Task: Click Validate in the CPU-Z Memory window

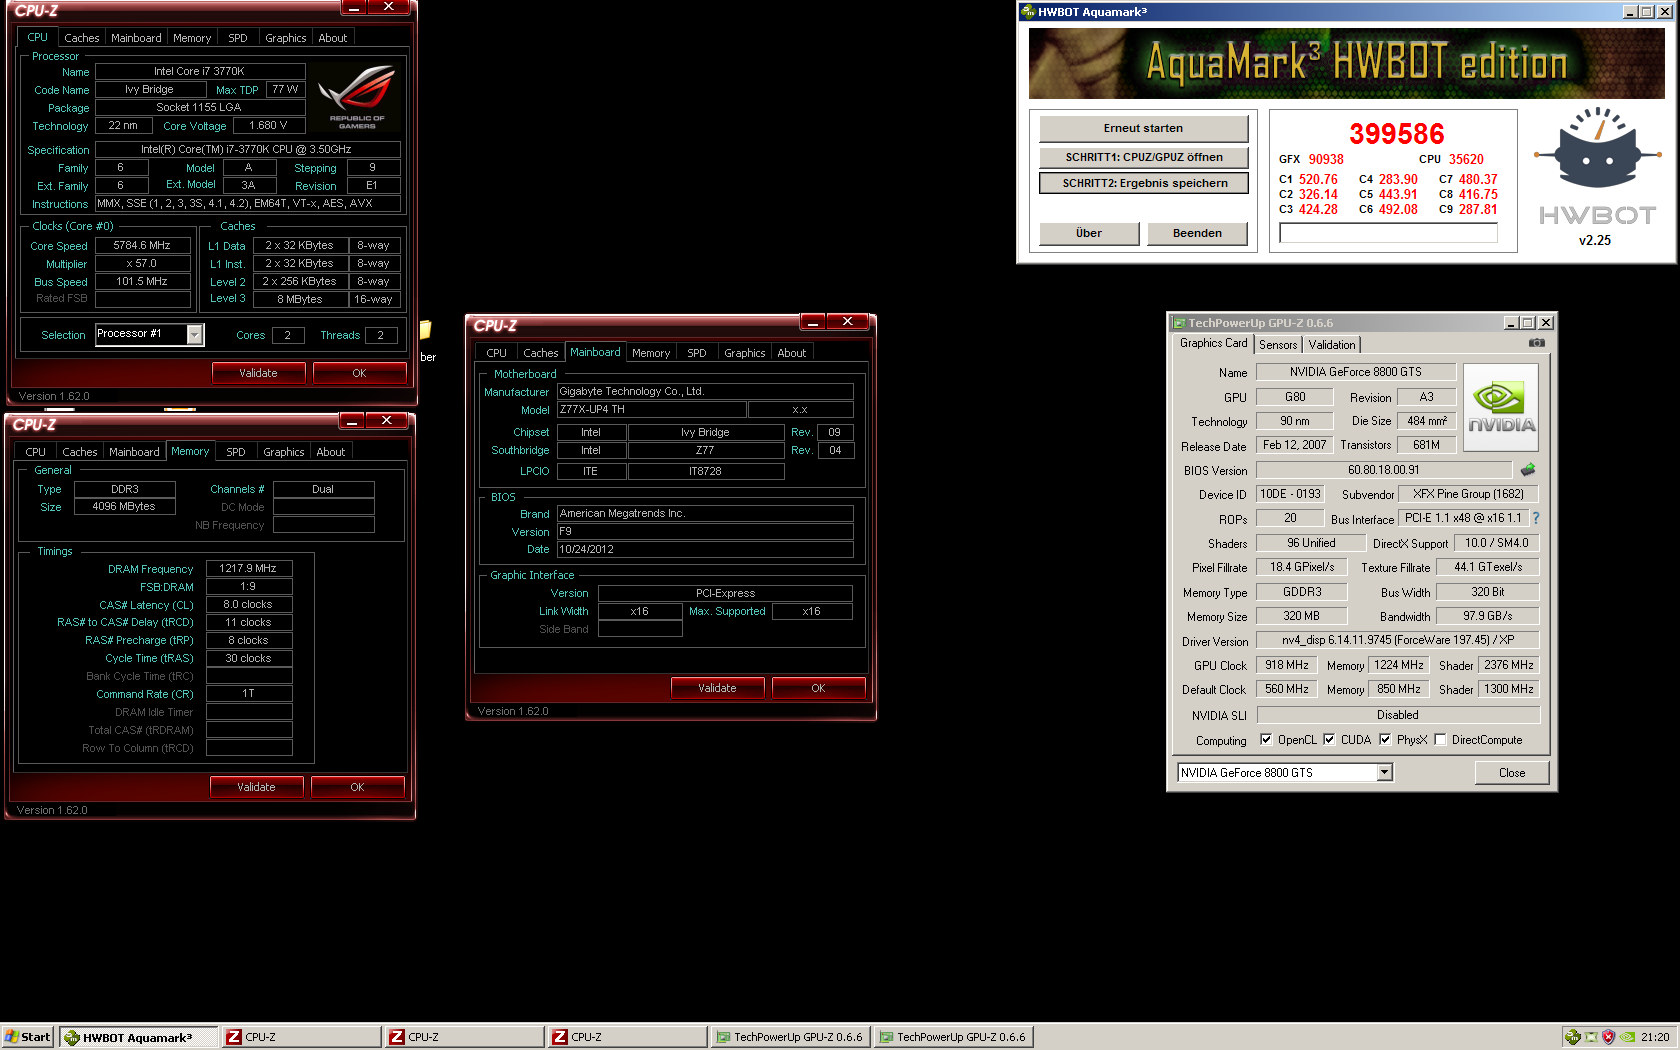Action: [x=256, y=787]
